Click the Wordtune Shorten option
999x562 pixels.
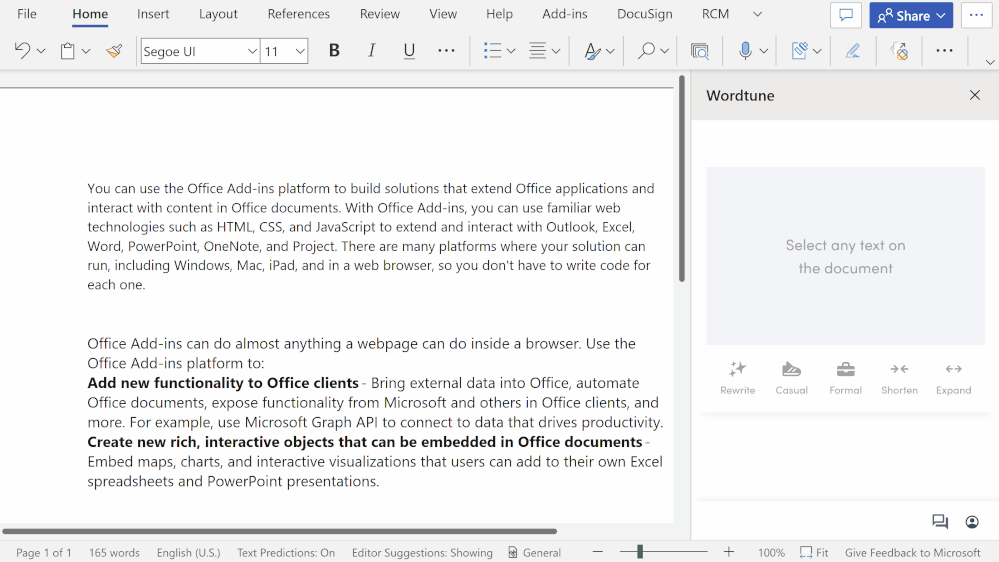900,377
